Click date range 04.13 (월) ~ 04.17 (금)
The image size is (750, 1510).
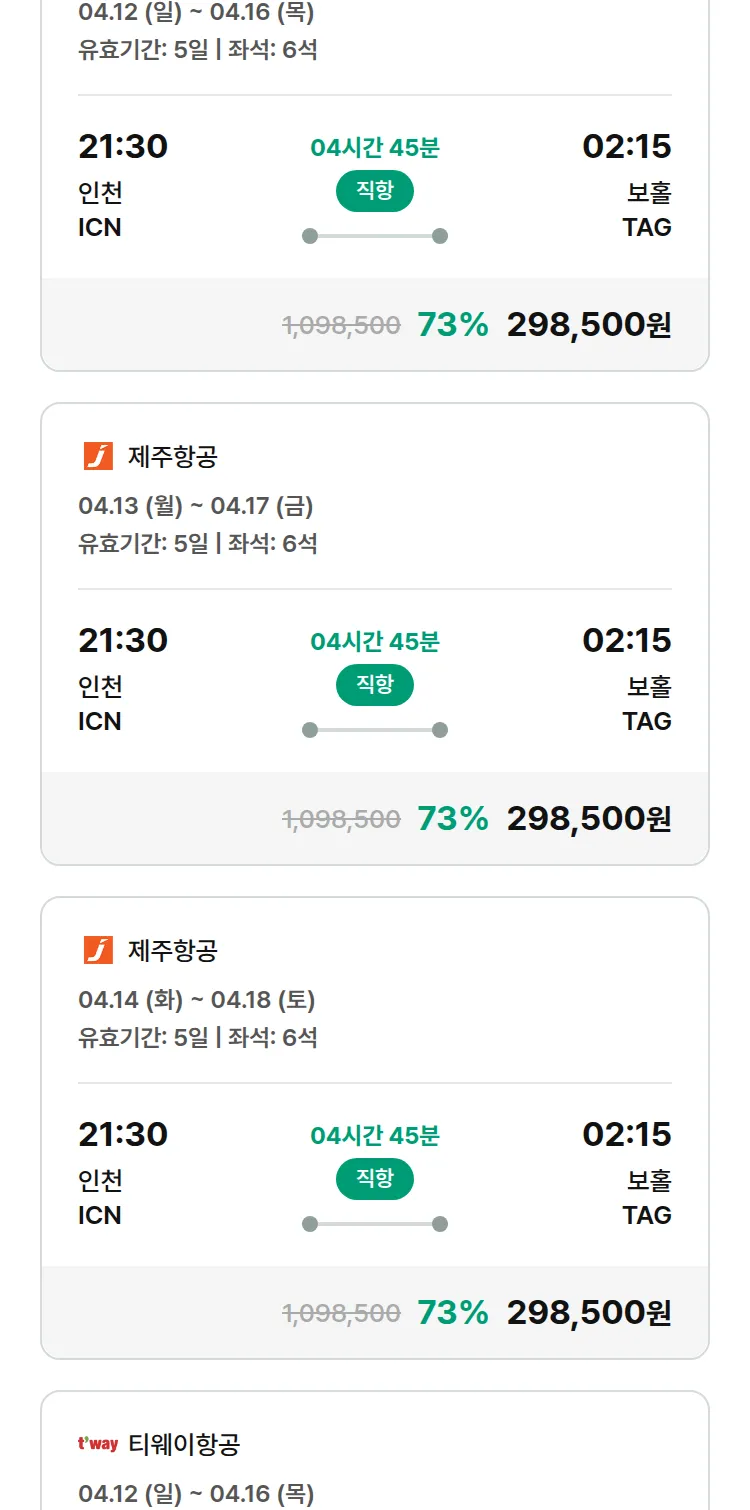[x=196, y=506]
